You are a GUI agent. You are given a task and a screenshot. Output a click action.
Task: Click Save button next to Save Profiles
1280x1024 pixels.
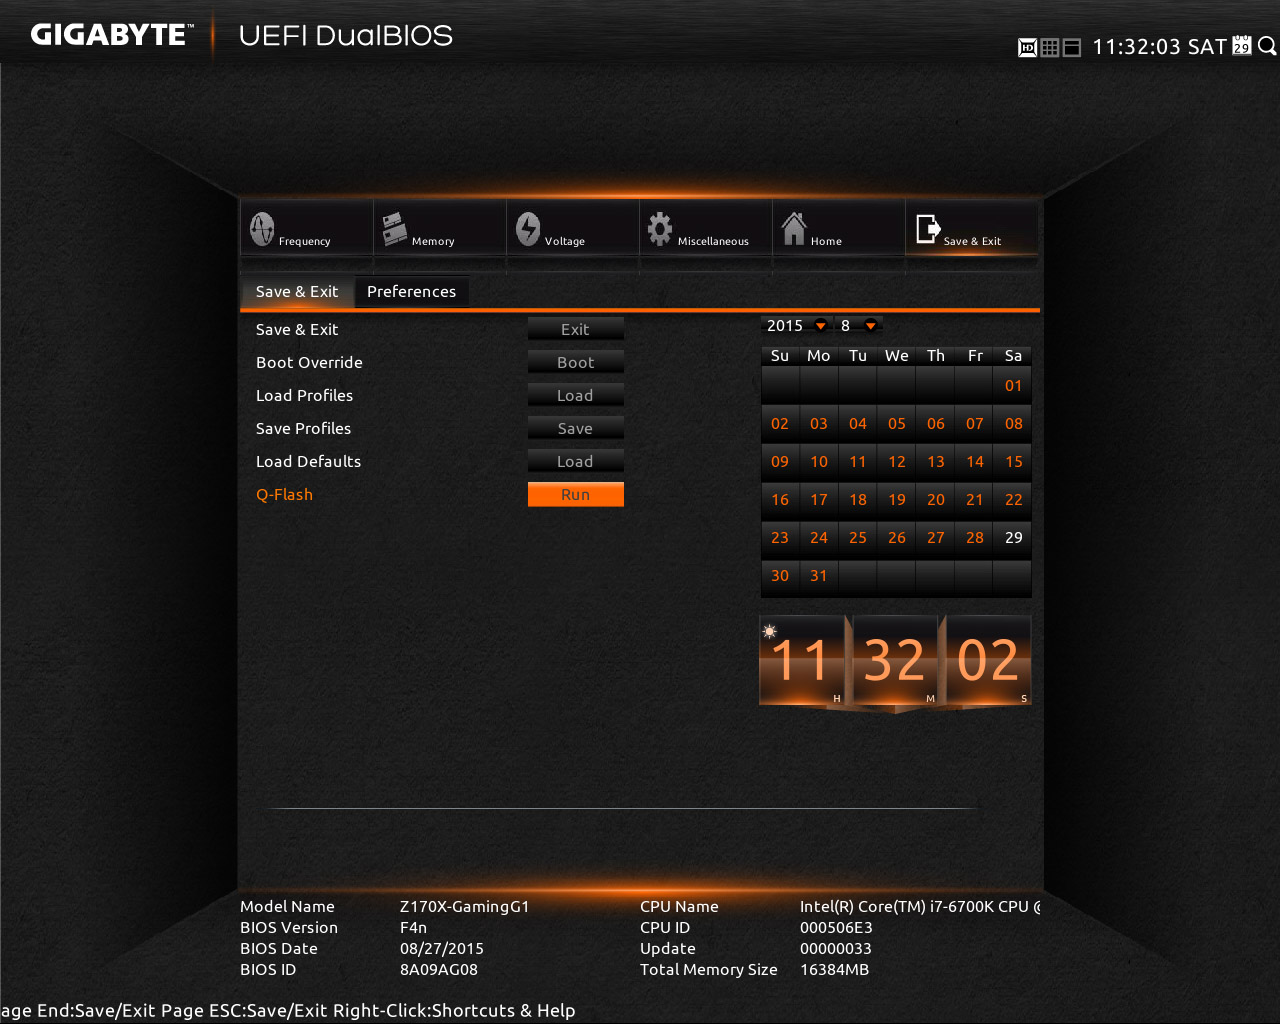[575, 428]
